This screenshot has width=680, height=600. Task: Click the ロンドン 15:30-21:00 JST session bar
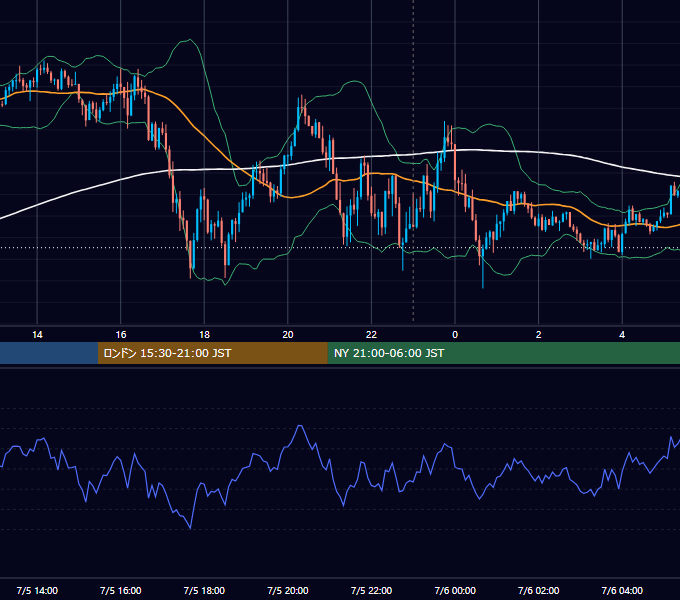click(212, 353)
